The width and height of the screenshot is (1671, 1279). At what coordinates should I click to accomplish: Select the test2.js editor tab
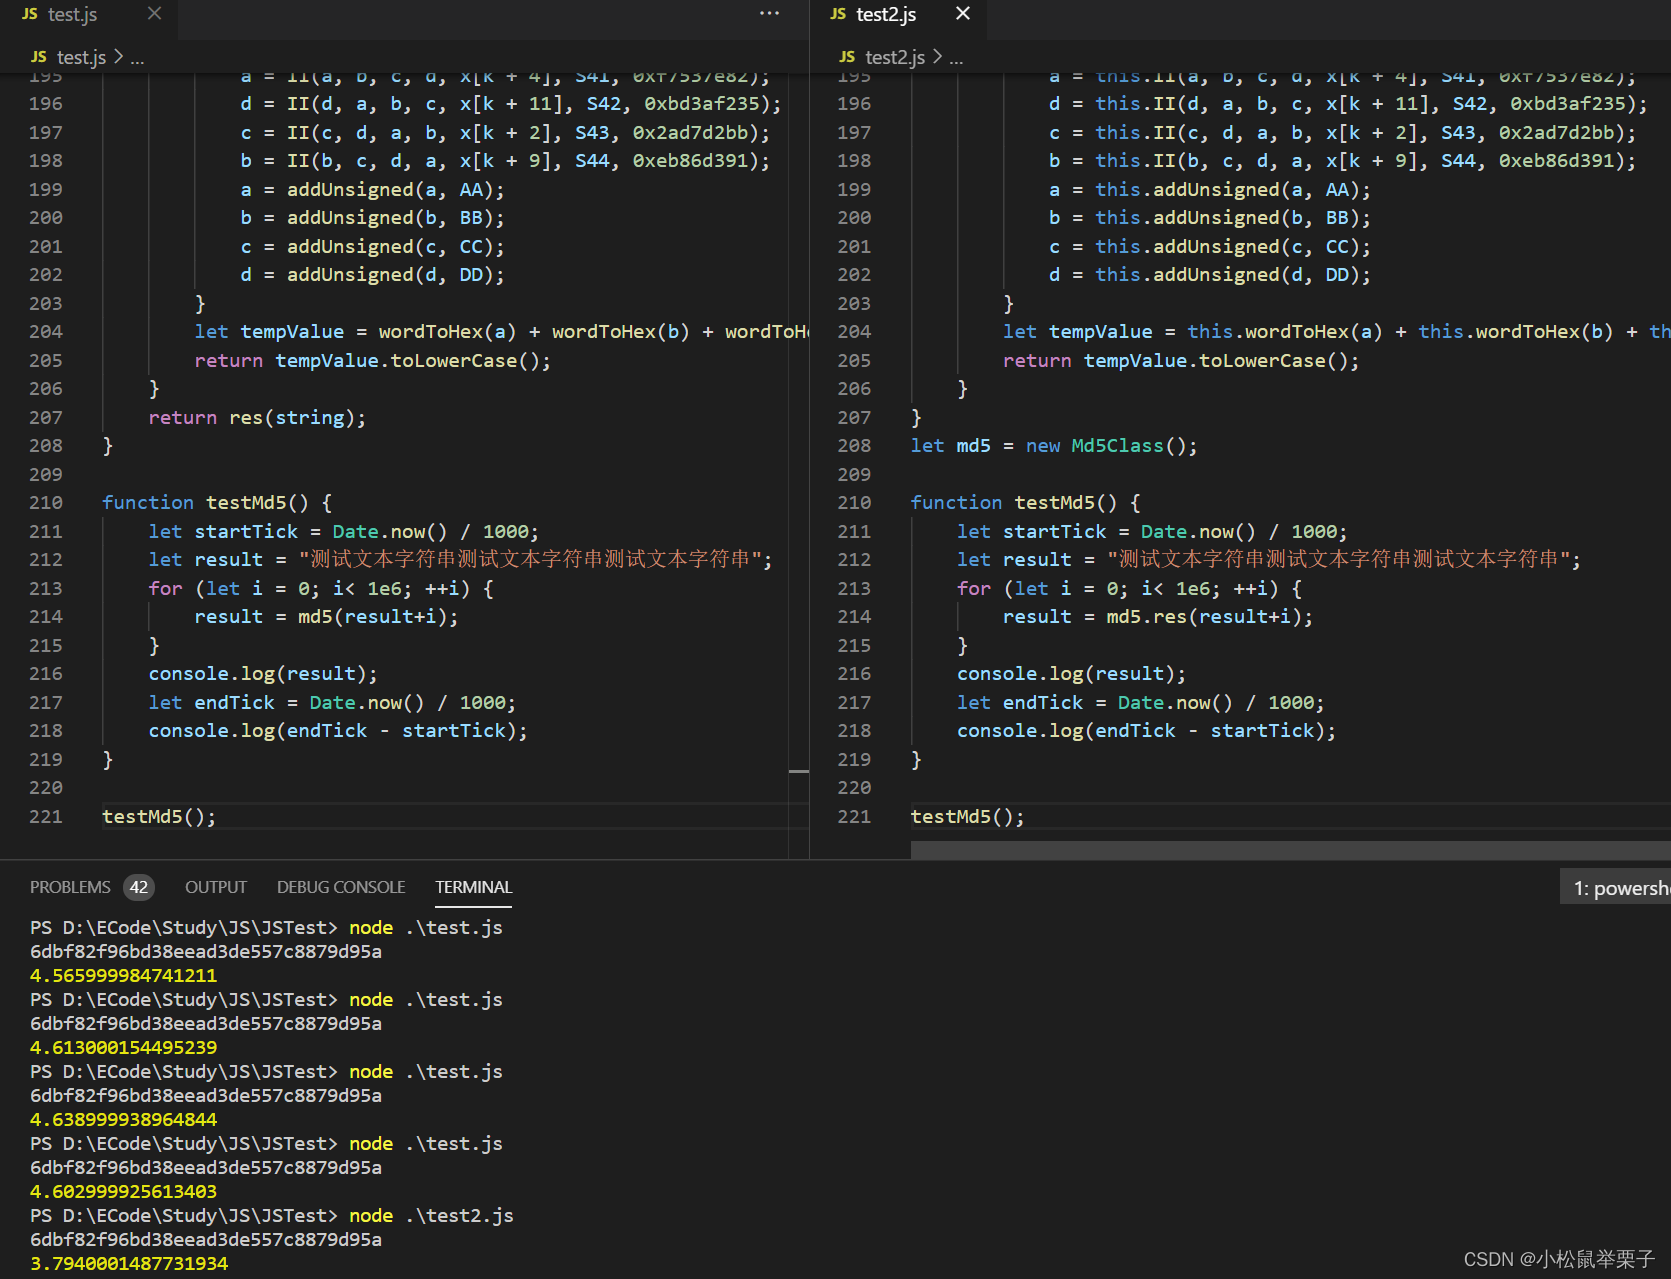coord(885,14)
